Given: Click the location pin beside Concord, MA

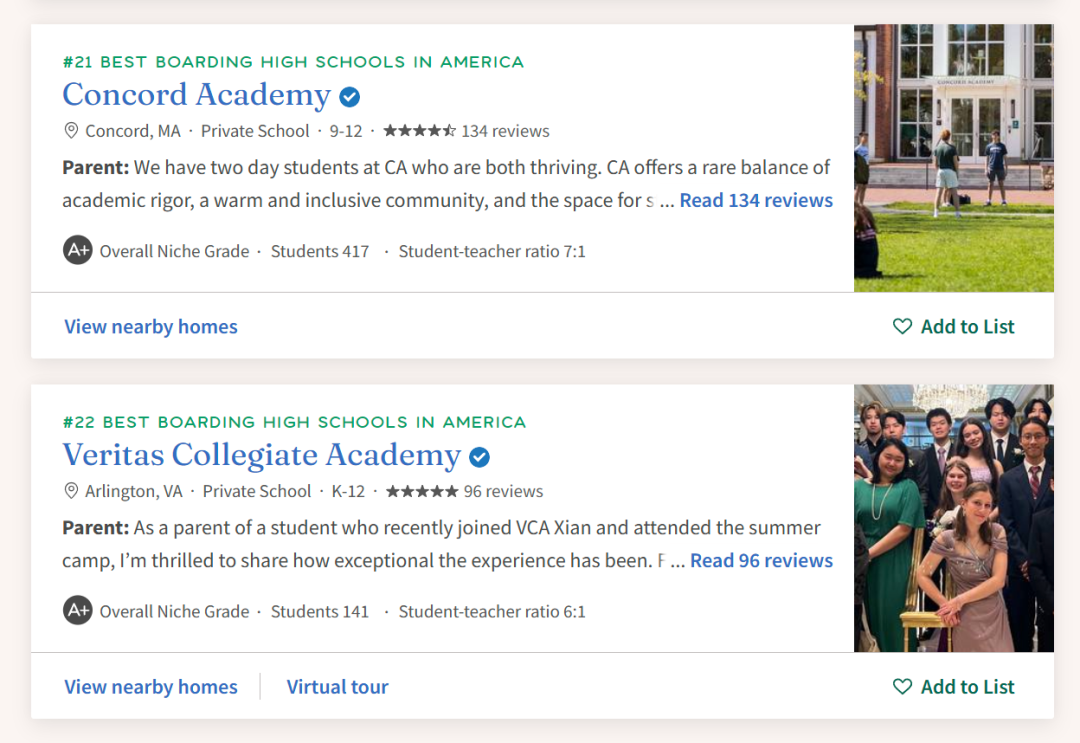Looking at the screenshot, I should pyautogui.click(x=71, y=131).
